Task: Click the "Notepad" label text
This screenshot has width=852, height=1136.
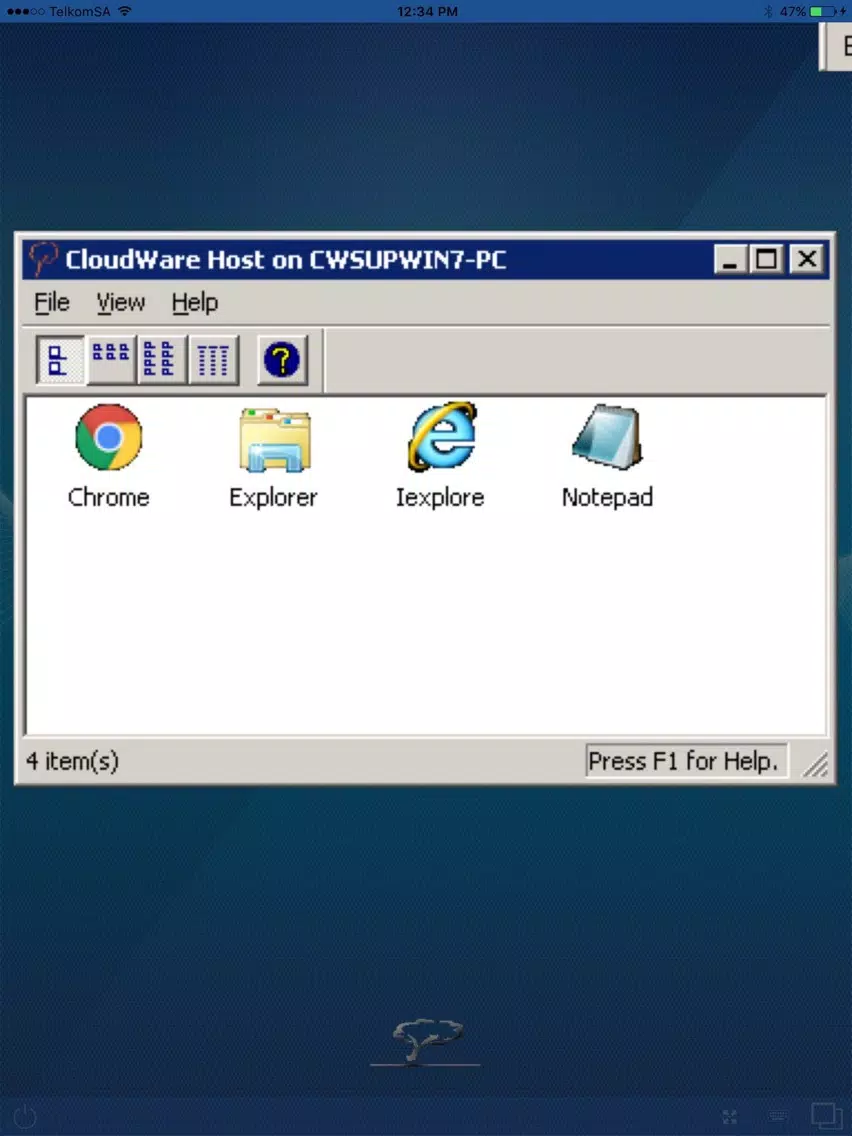Action: coord(607,497)
